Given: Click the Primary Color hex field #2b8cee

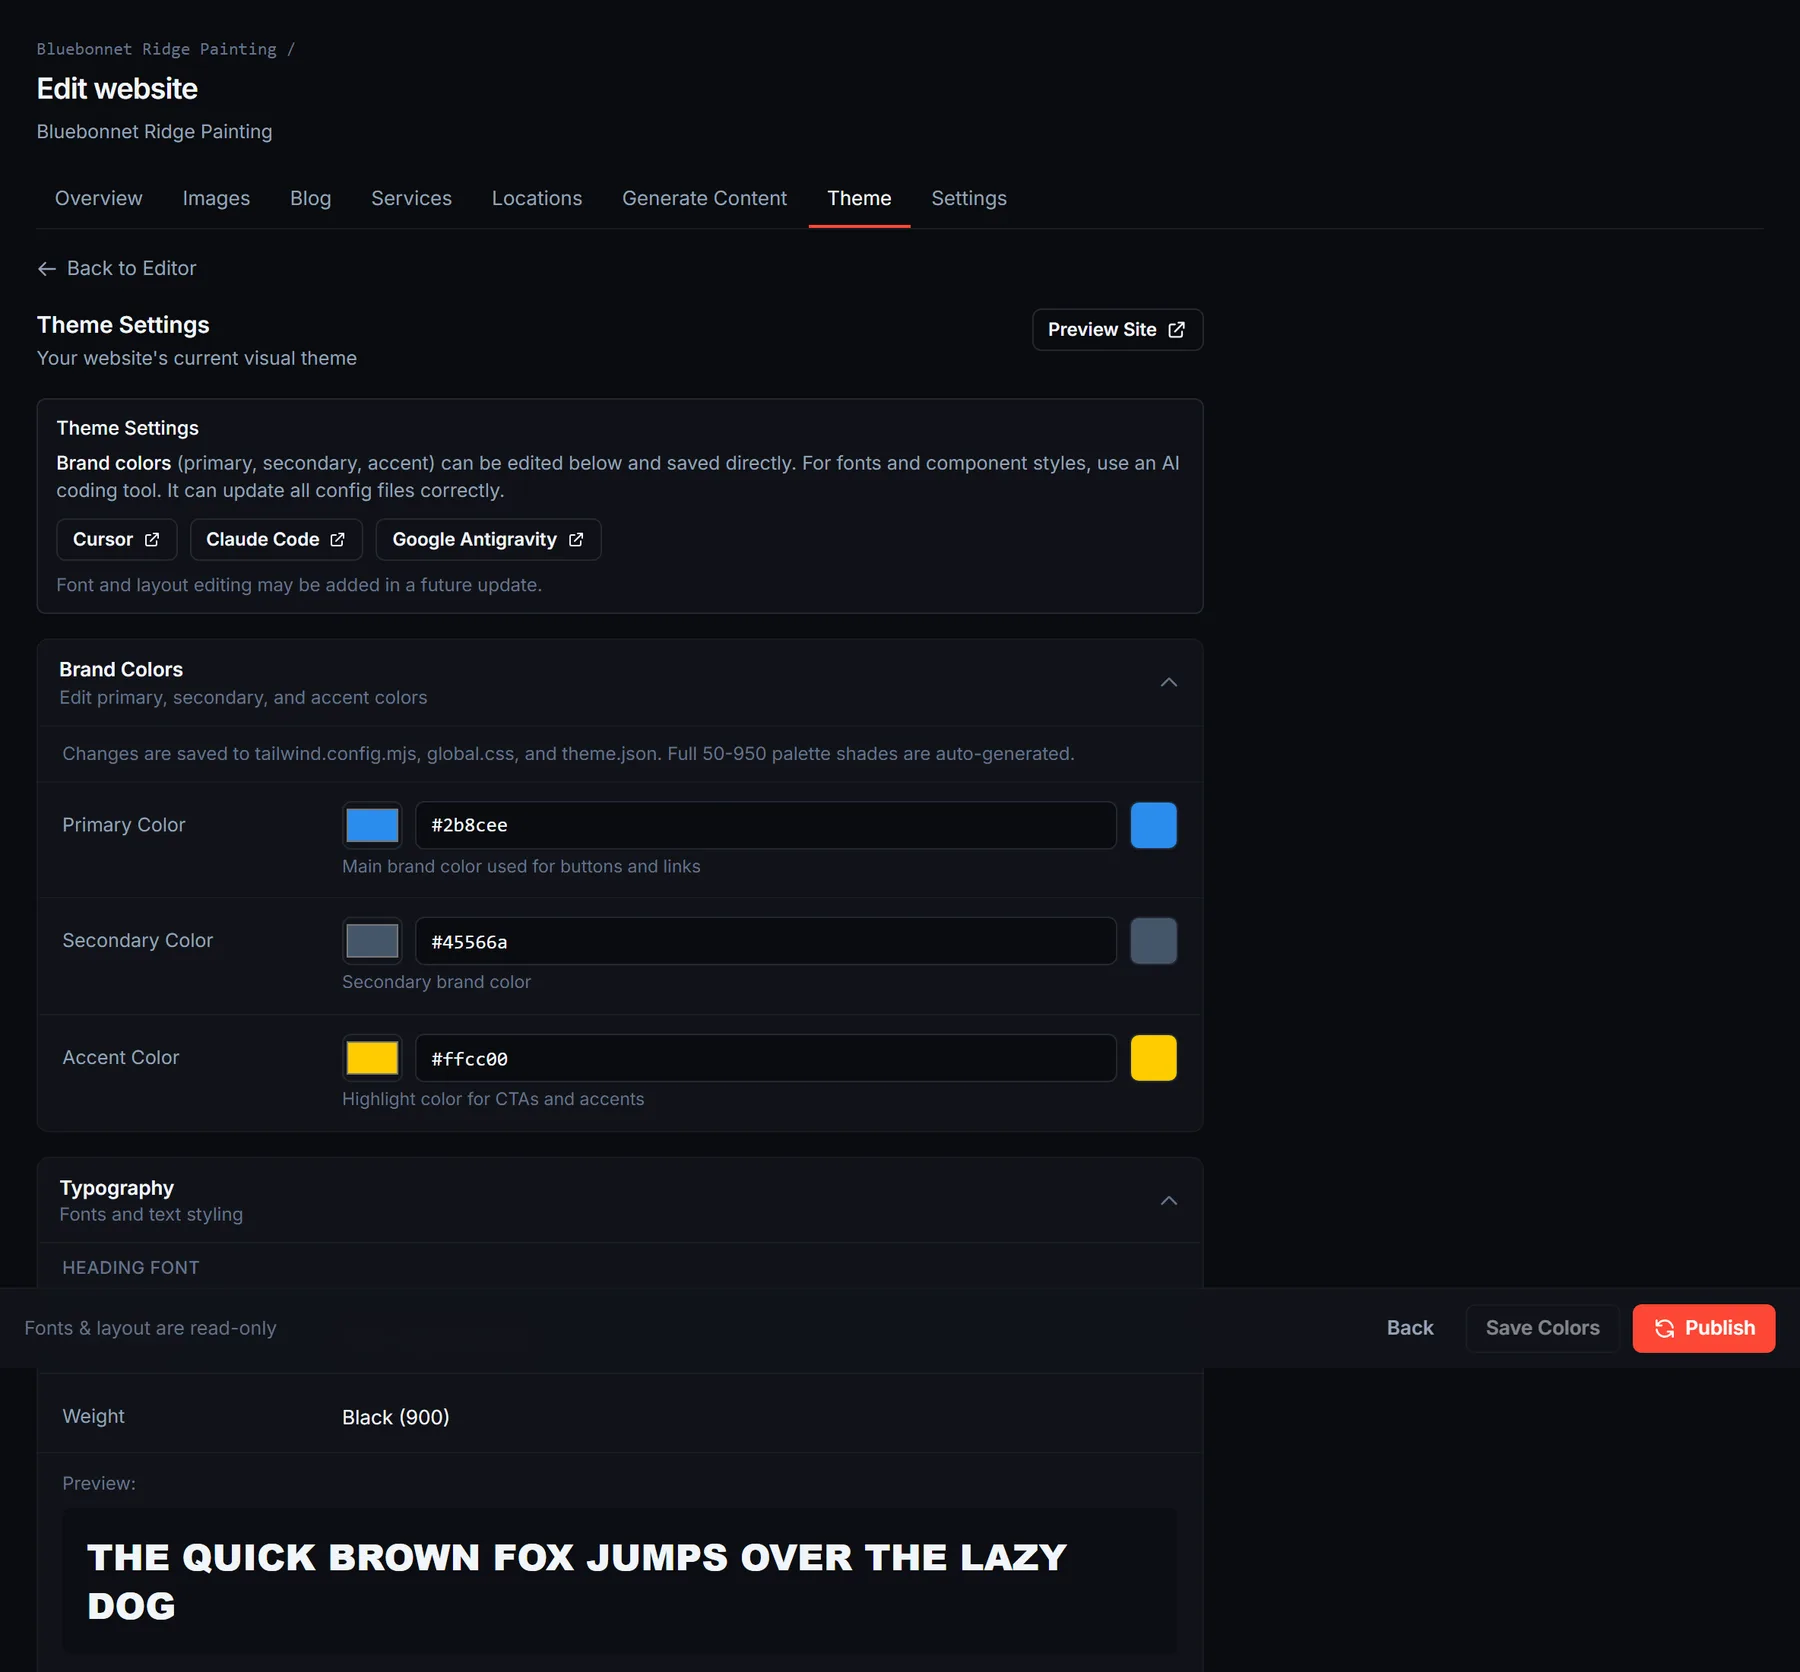Looking at the screenshot, I should click(x=766, y=826).
